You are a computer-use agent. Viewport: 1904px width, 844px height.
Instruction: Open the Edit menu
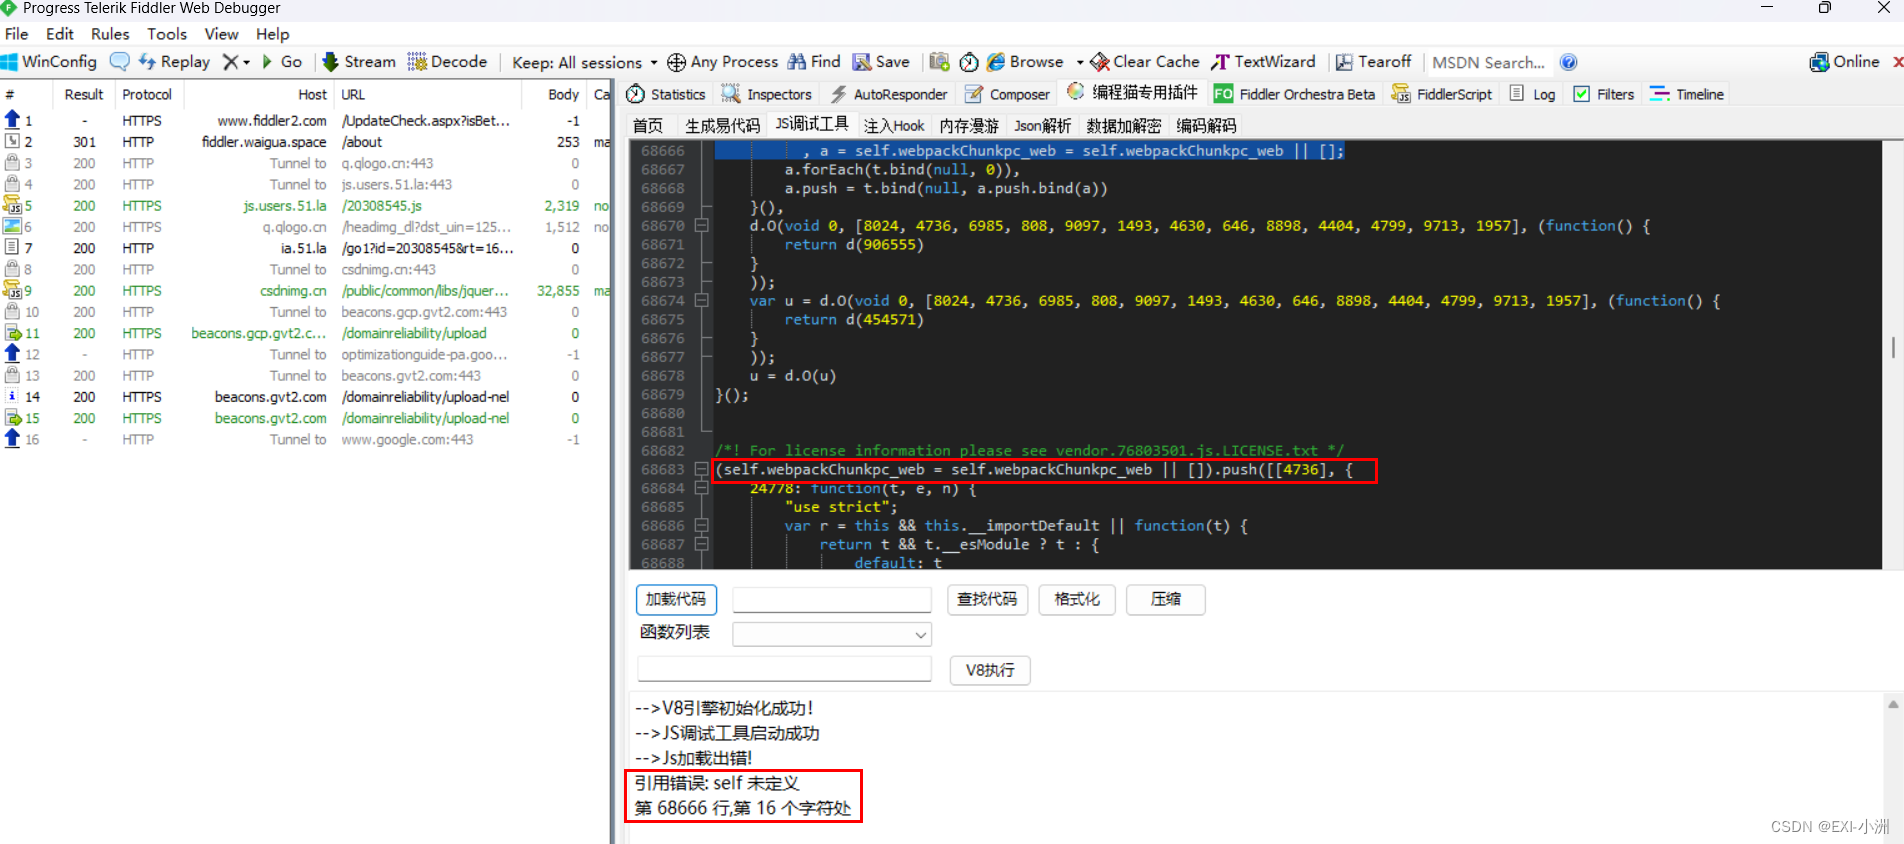tap(60, 34)
